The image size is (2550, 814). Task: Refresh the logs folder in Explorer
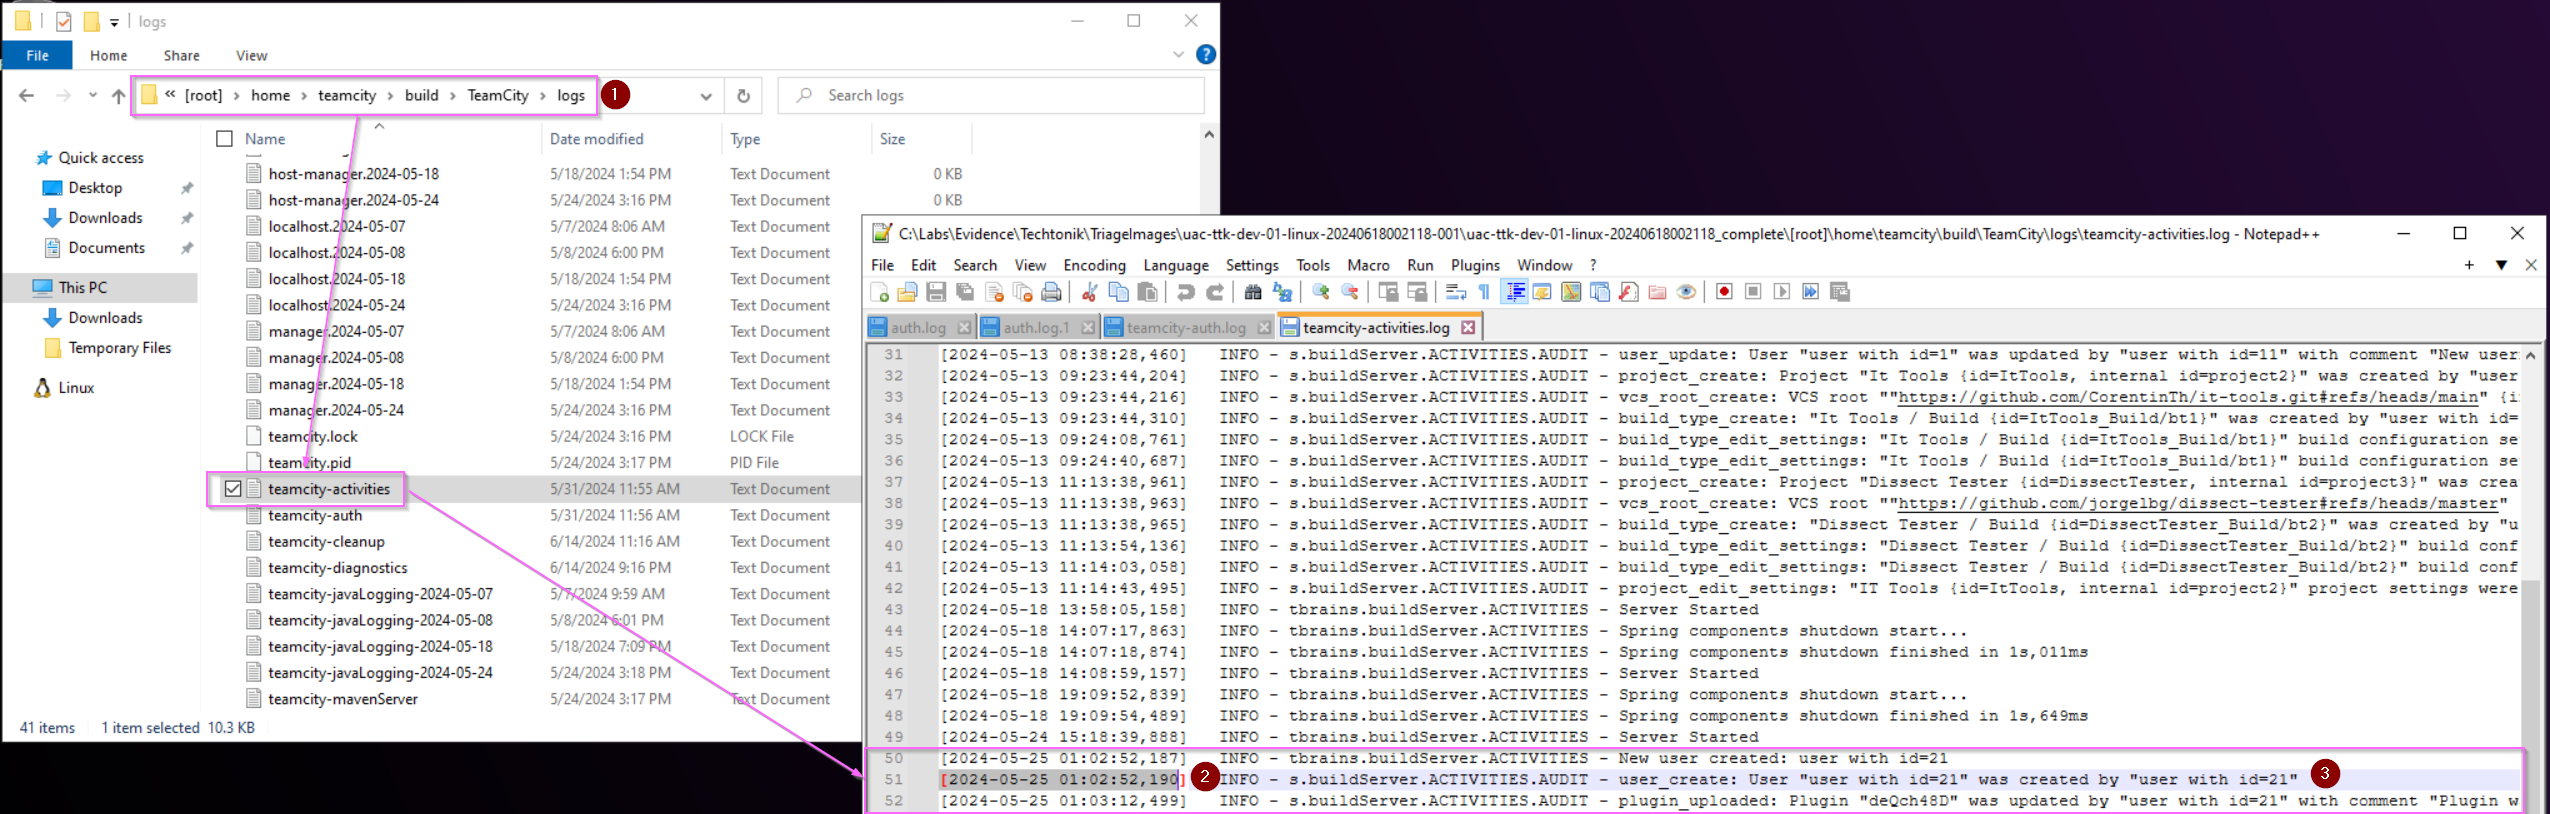(x=743, y=96)
